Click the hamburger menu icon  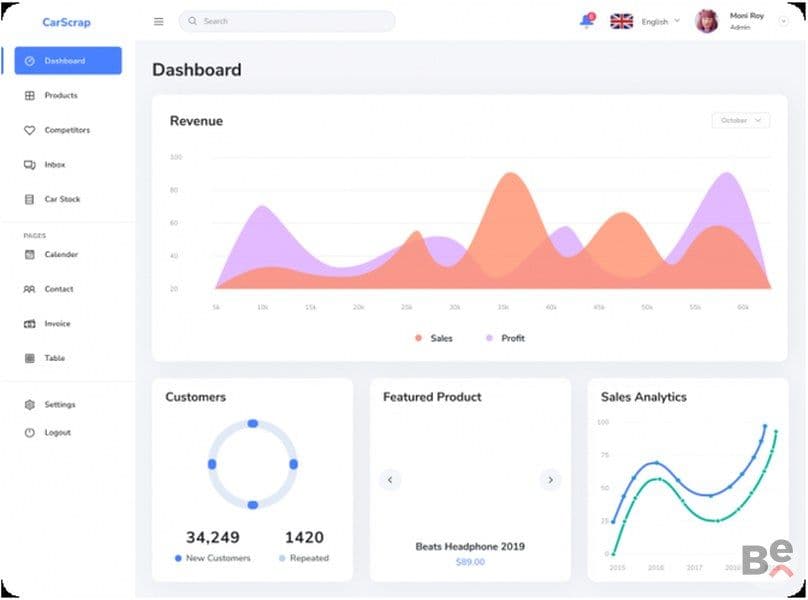tap(159, 22)
